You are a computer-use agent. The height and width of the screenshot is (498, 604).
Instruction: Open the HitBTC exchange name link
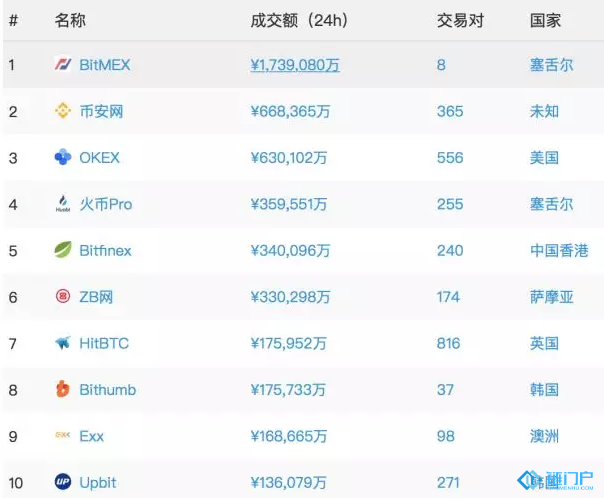point(104,343)
